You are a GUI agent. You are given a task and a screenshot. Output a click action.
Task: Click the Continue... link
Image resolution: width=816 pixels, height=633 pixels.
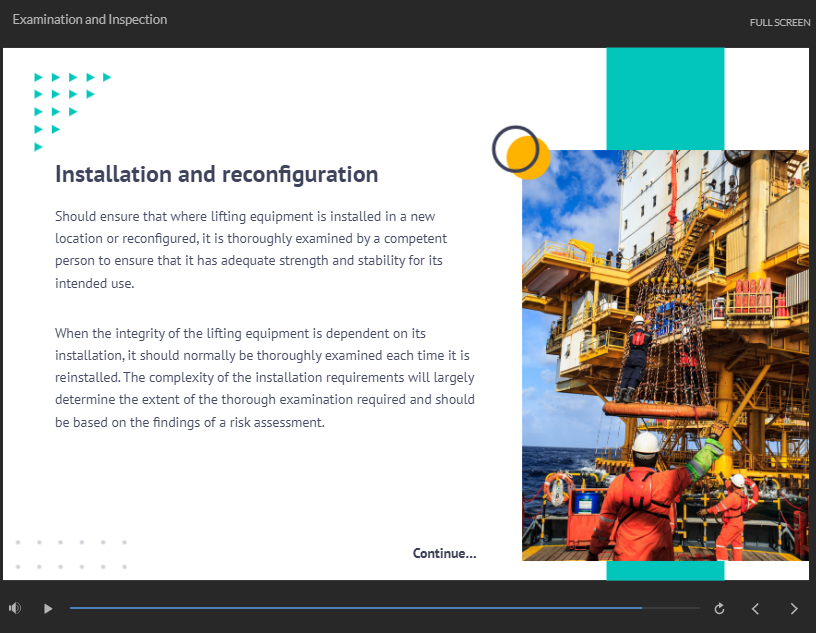[444, 553]
